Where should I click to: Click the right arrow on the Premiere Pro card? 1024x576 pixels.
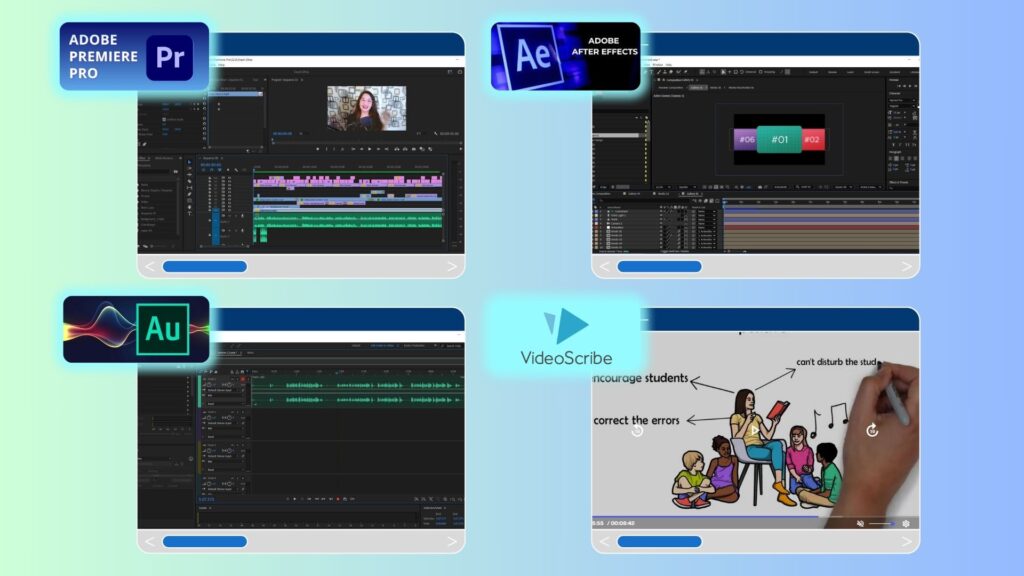[x=452, y=266]
